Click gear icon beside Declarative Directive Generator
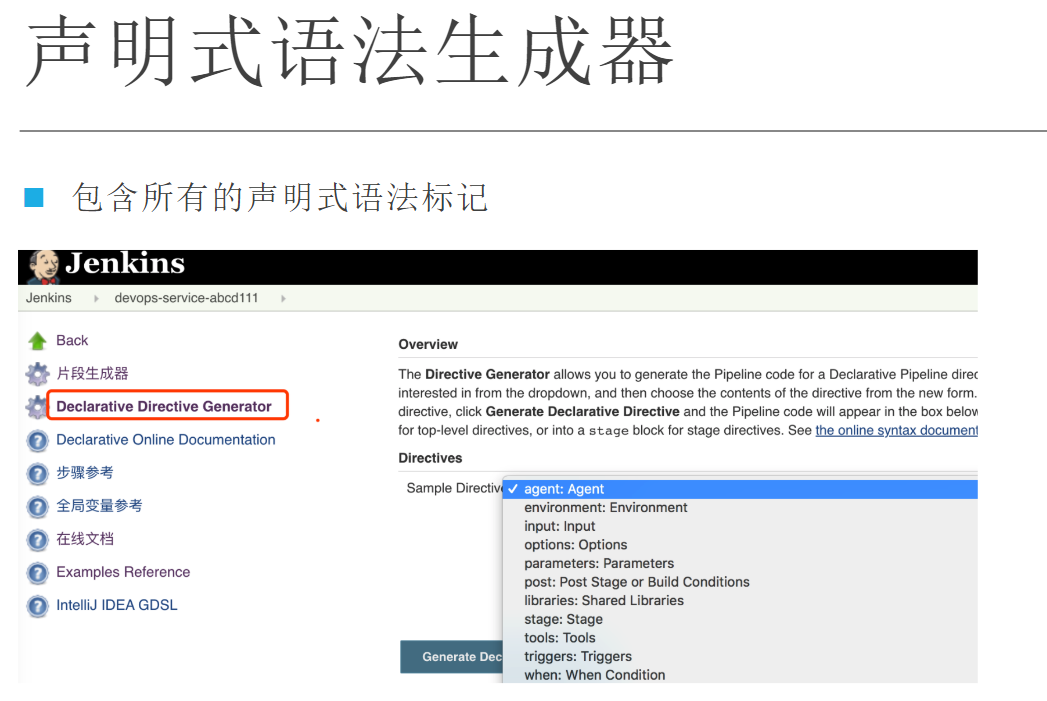Image resolution: width=1047 pixels, height=701 pixels. coord(37,407)
